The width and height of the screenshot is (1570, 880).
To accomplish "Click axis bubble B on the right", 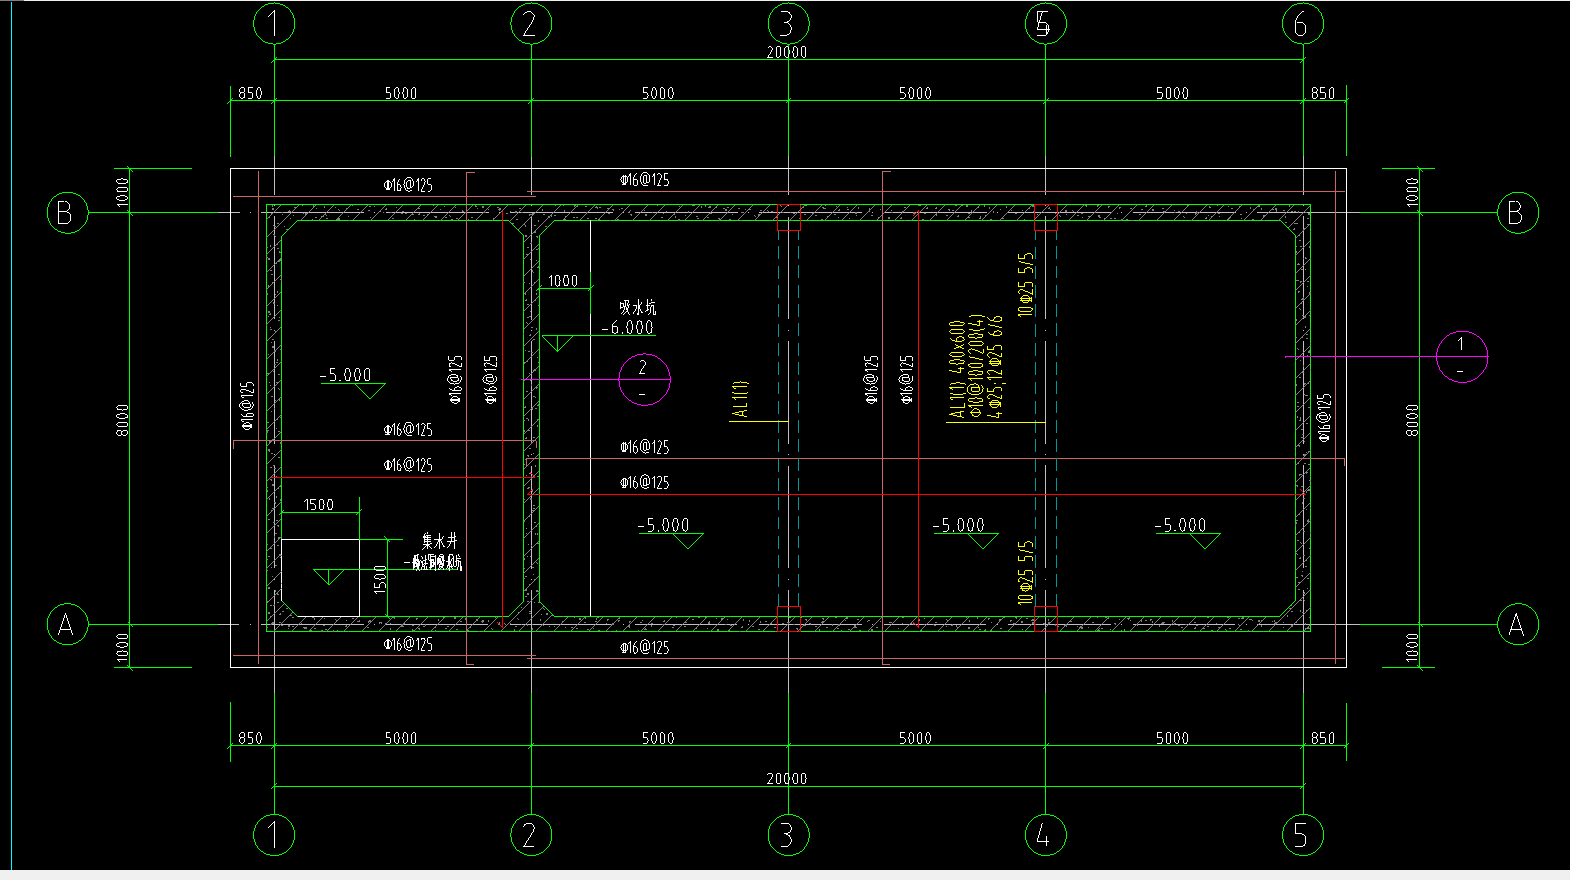I will pyautogui.click(x=1517, y=212).
